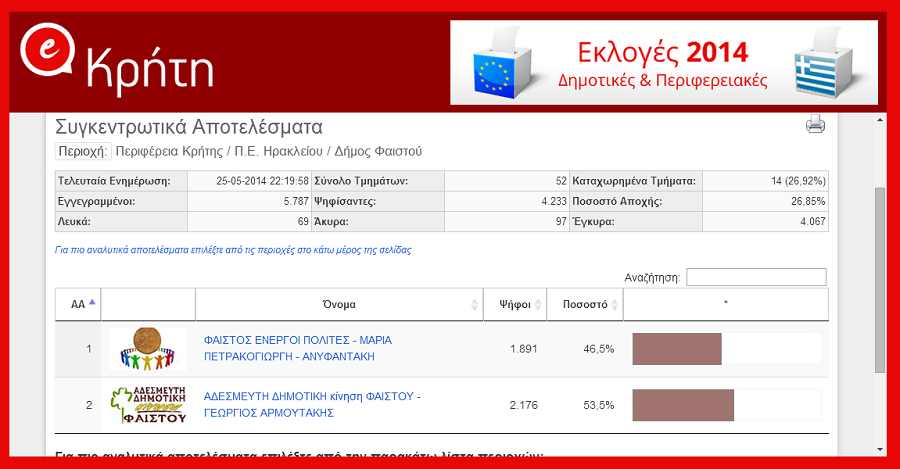Sort table by Ποσοστό column header
The width and height of the screenshot is (900, 469).
pyautogui.click(x=585, y=305)
